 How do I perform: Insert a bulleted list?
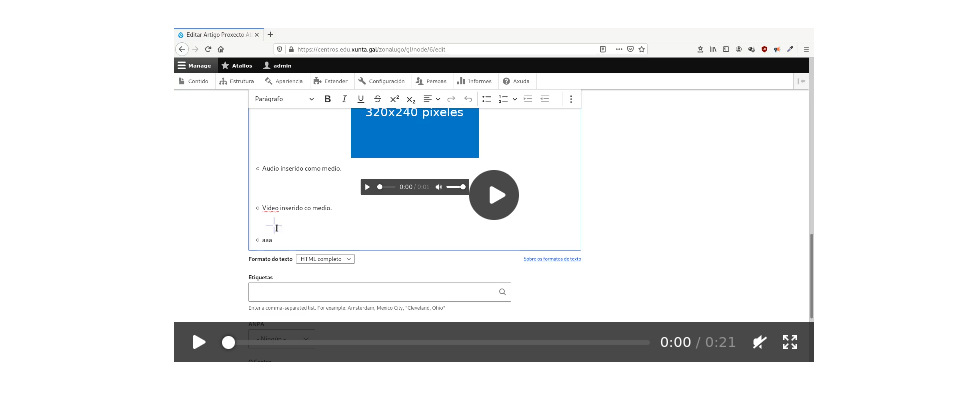[x=486, y=99]
